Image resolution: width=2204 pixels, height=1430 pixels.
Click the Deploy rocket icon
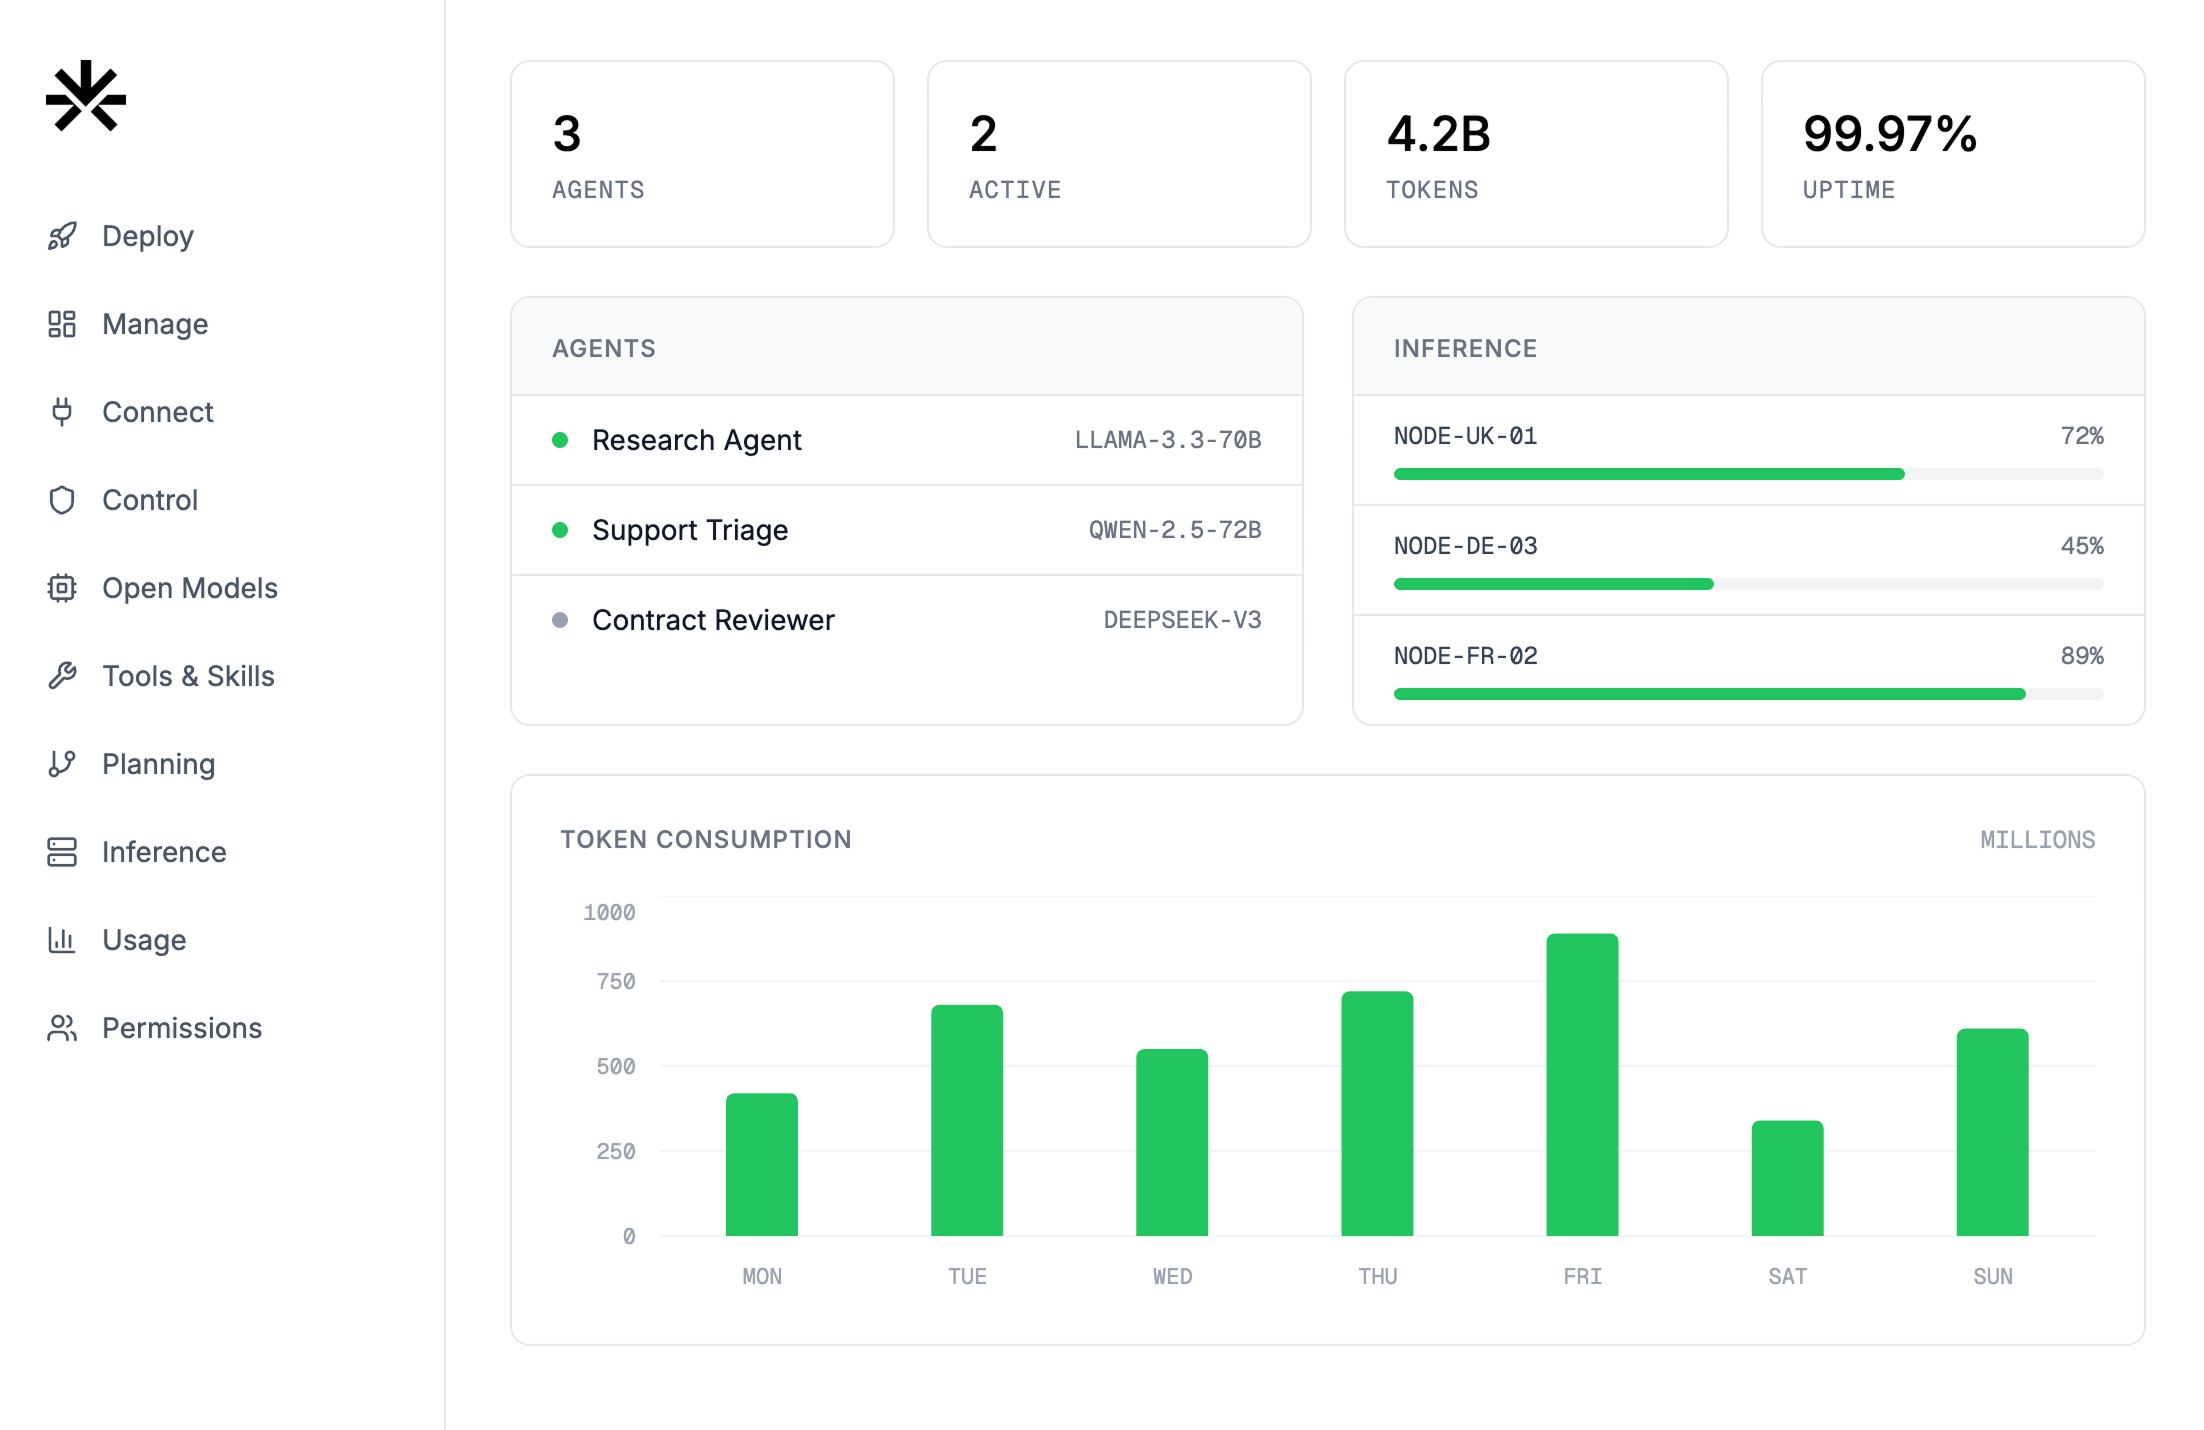62,236
